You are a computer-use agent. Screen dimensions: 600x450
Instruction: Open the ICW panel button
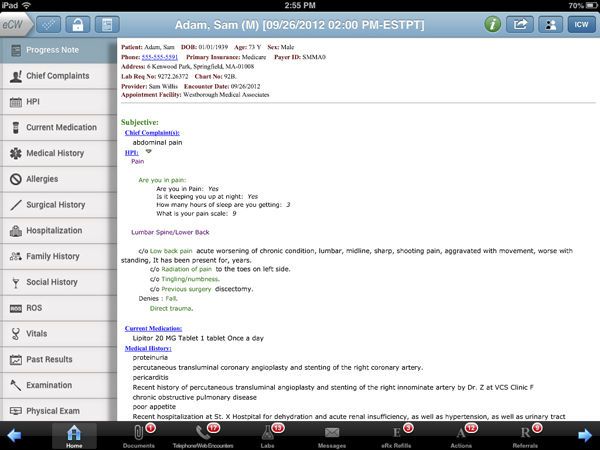pyautogui.click(x=580, y=23)
